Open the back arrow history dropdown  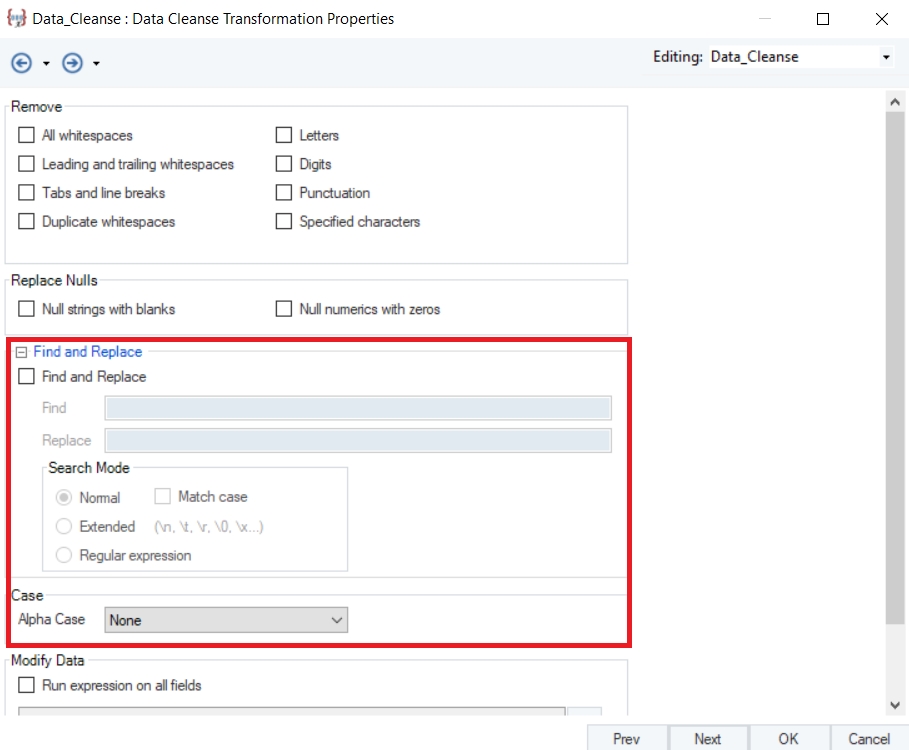pos(46,64)
